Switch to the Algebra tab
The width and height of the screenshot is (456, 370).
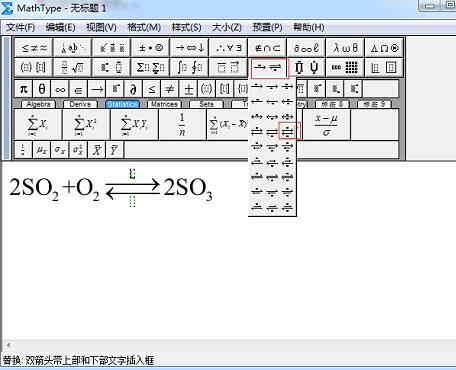tap(38, 104)
